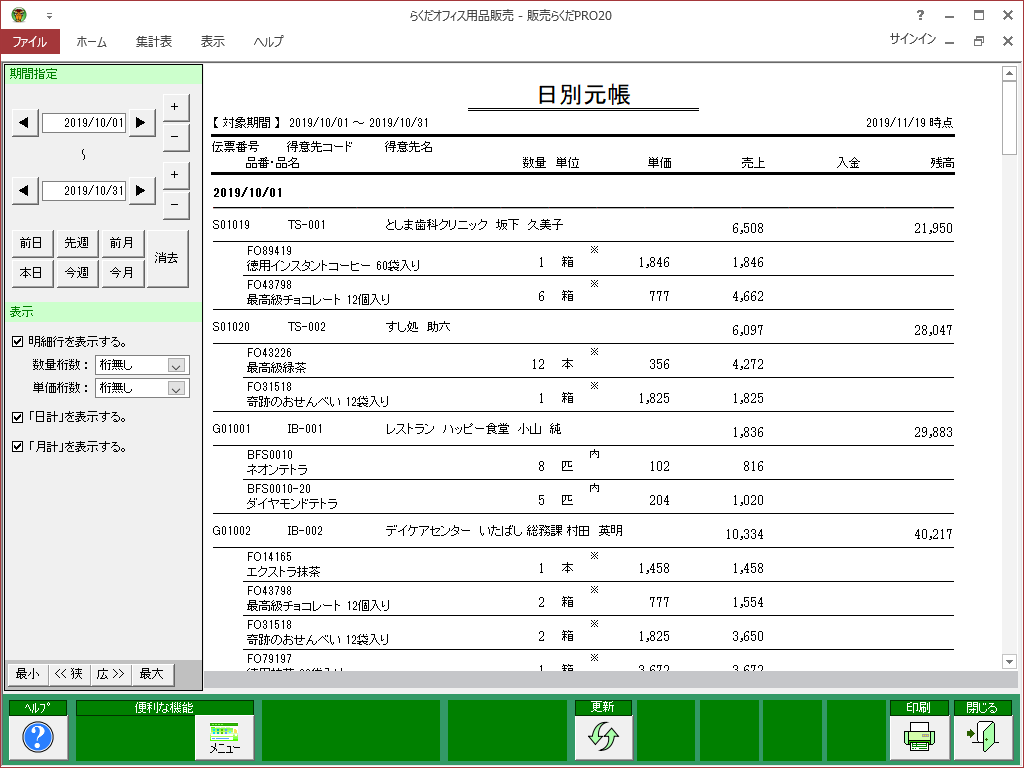Image resolution: width=1024 pixels, height=768 pixels.
Task: Step start date forward with right arrow
Action: (x=141, y=122)
